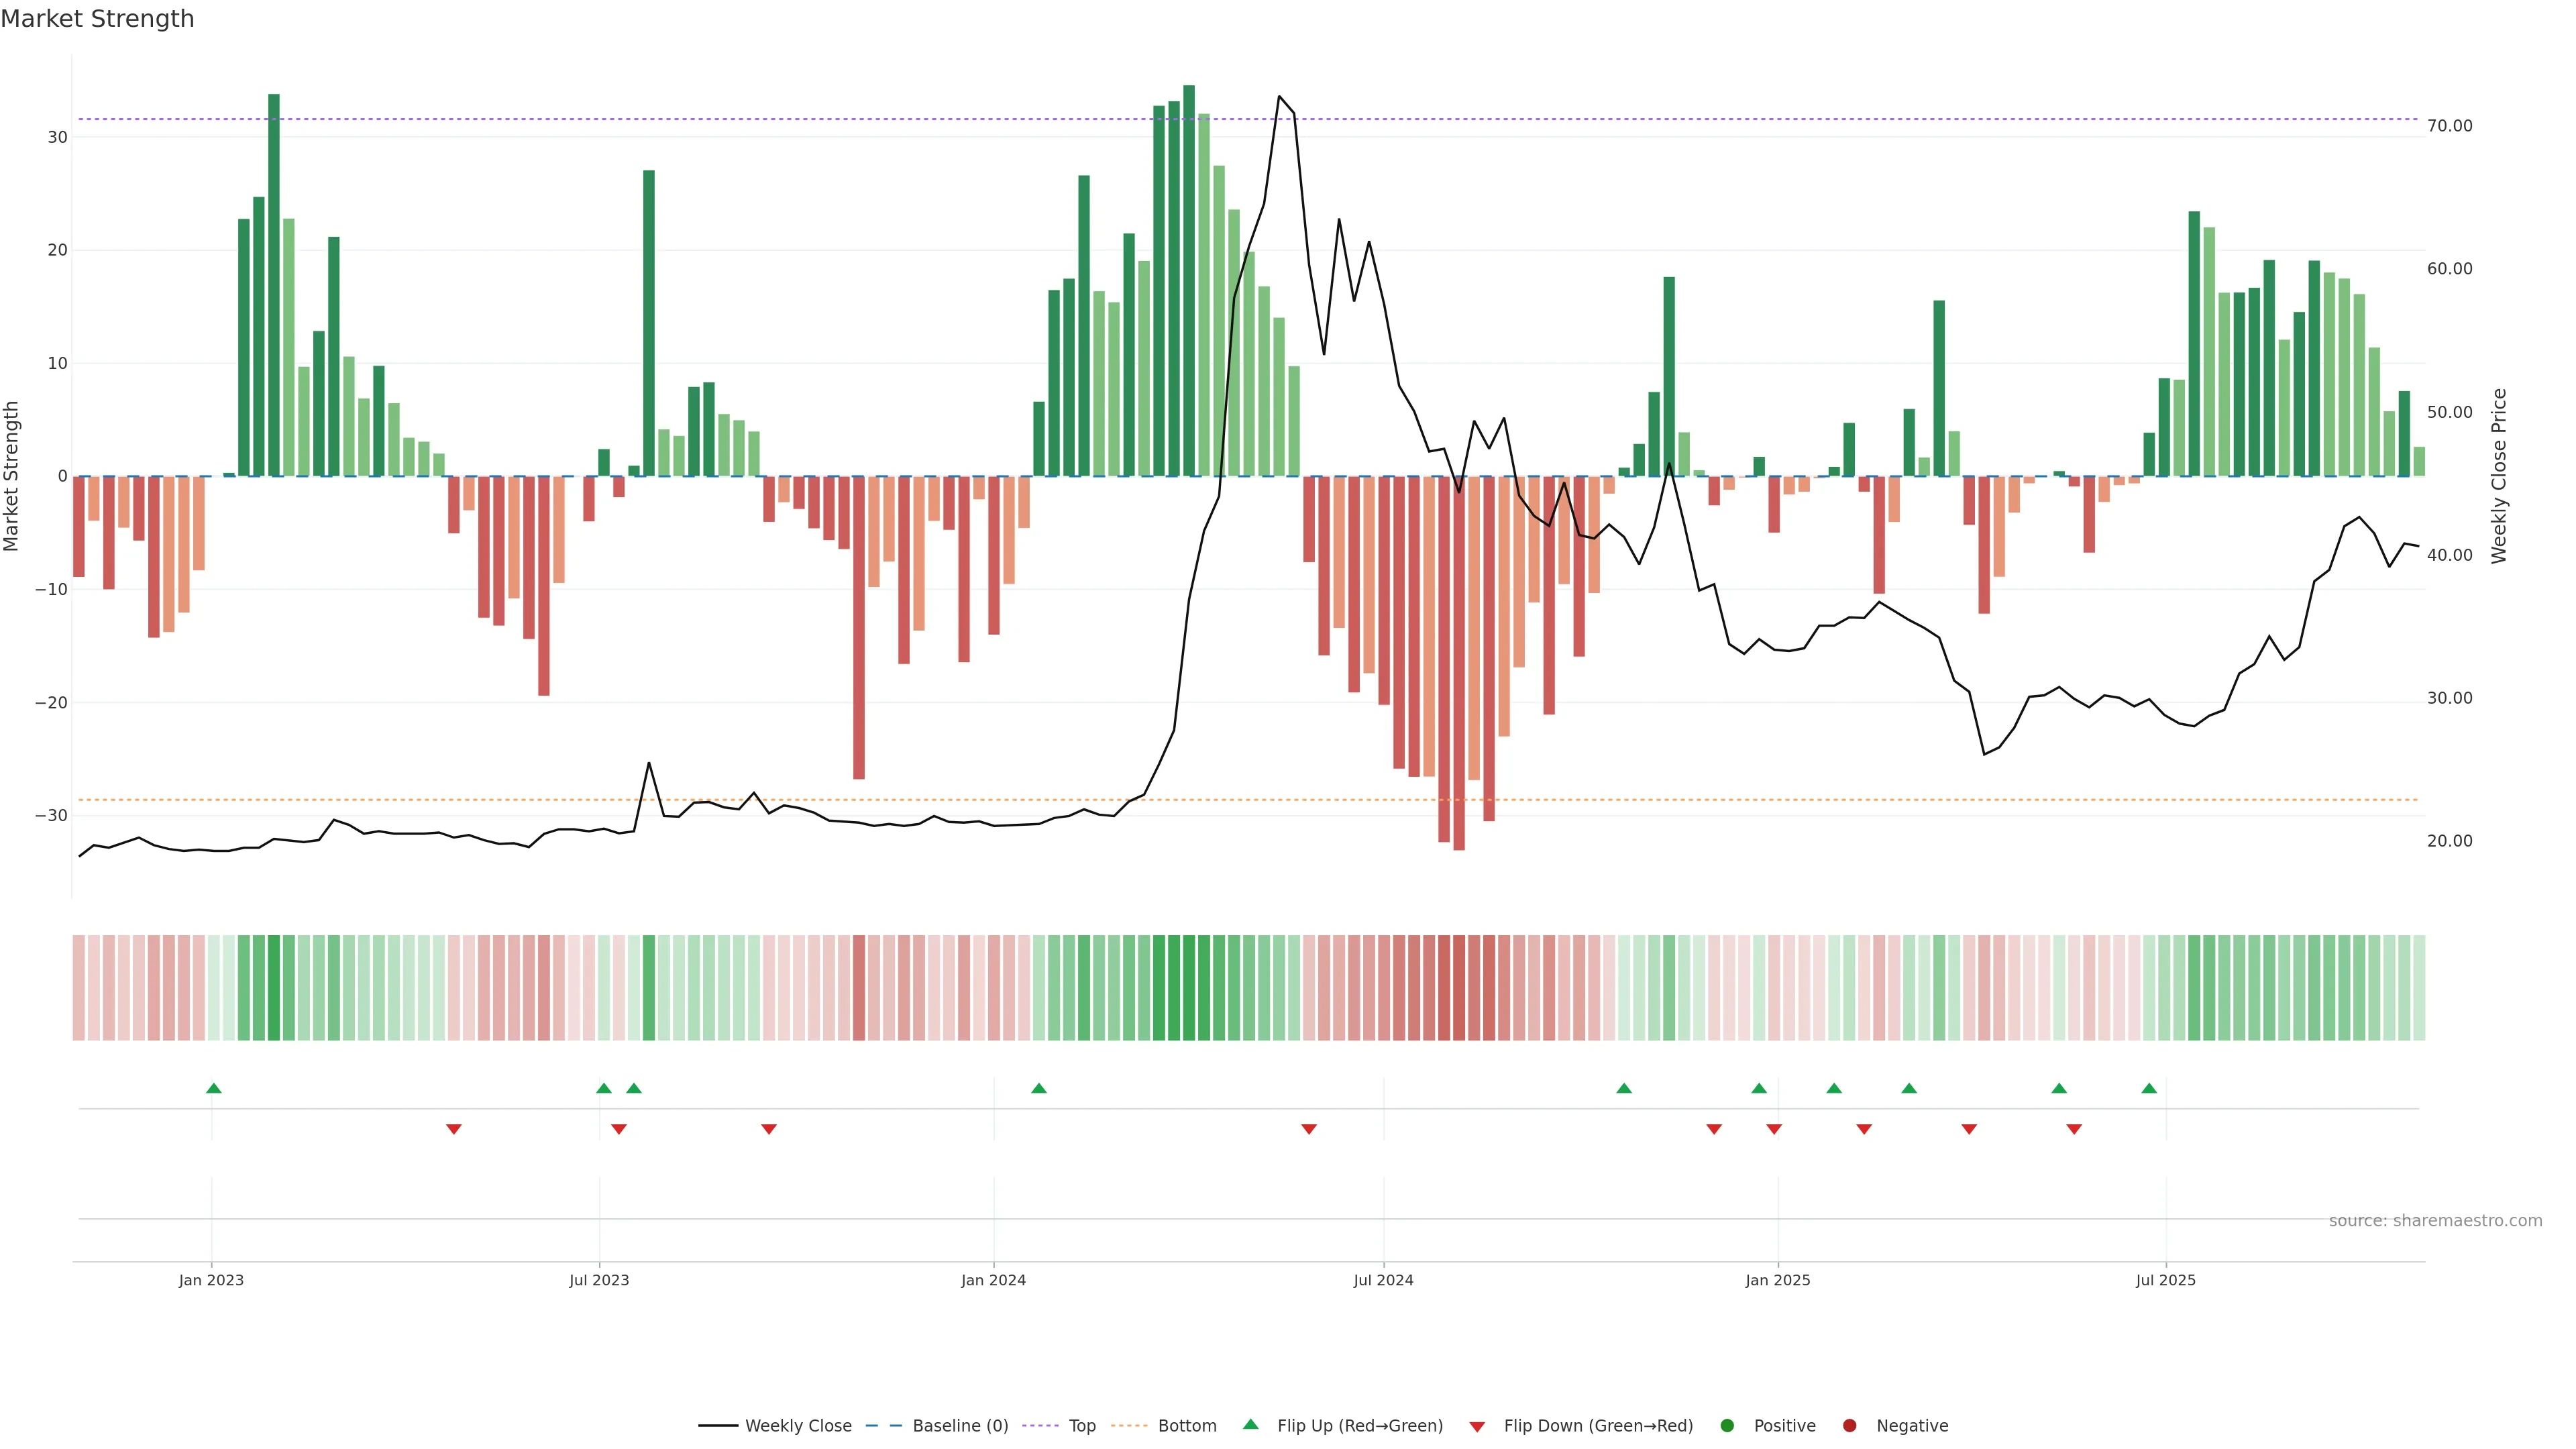Click the Flip Down red triangle legend icon
The image size is (2576, 1449).
pyautogui.click(x=1477, y=1427)
